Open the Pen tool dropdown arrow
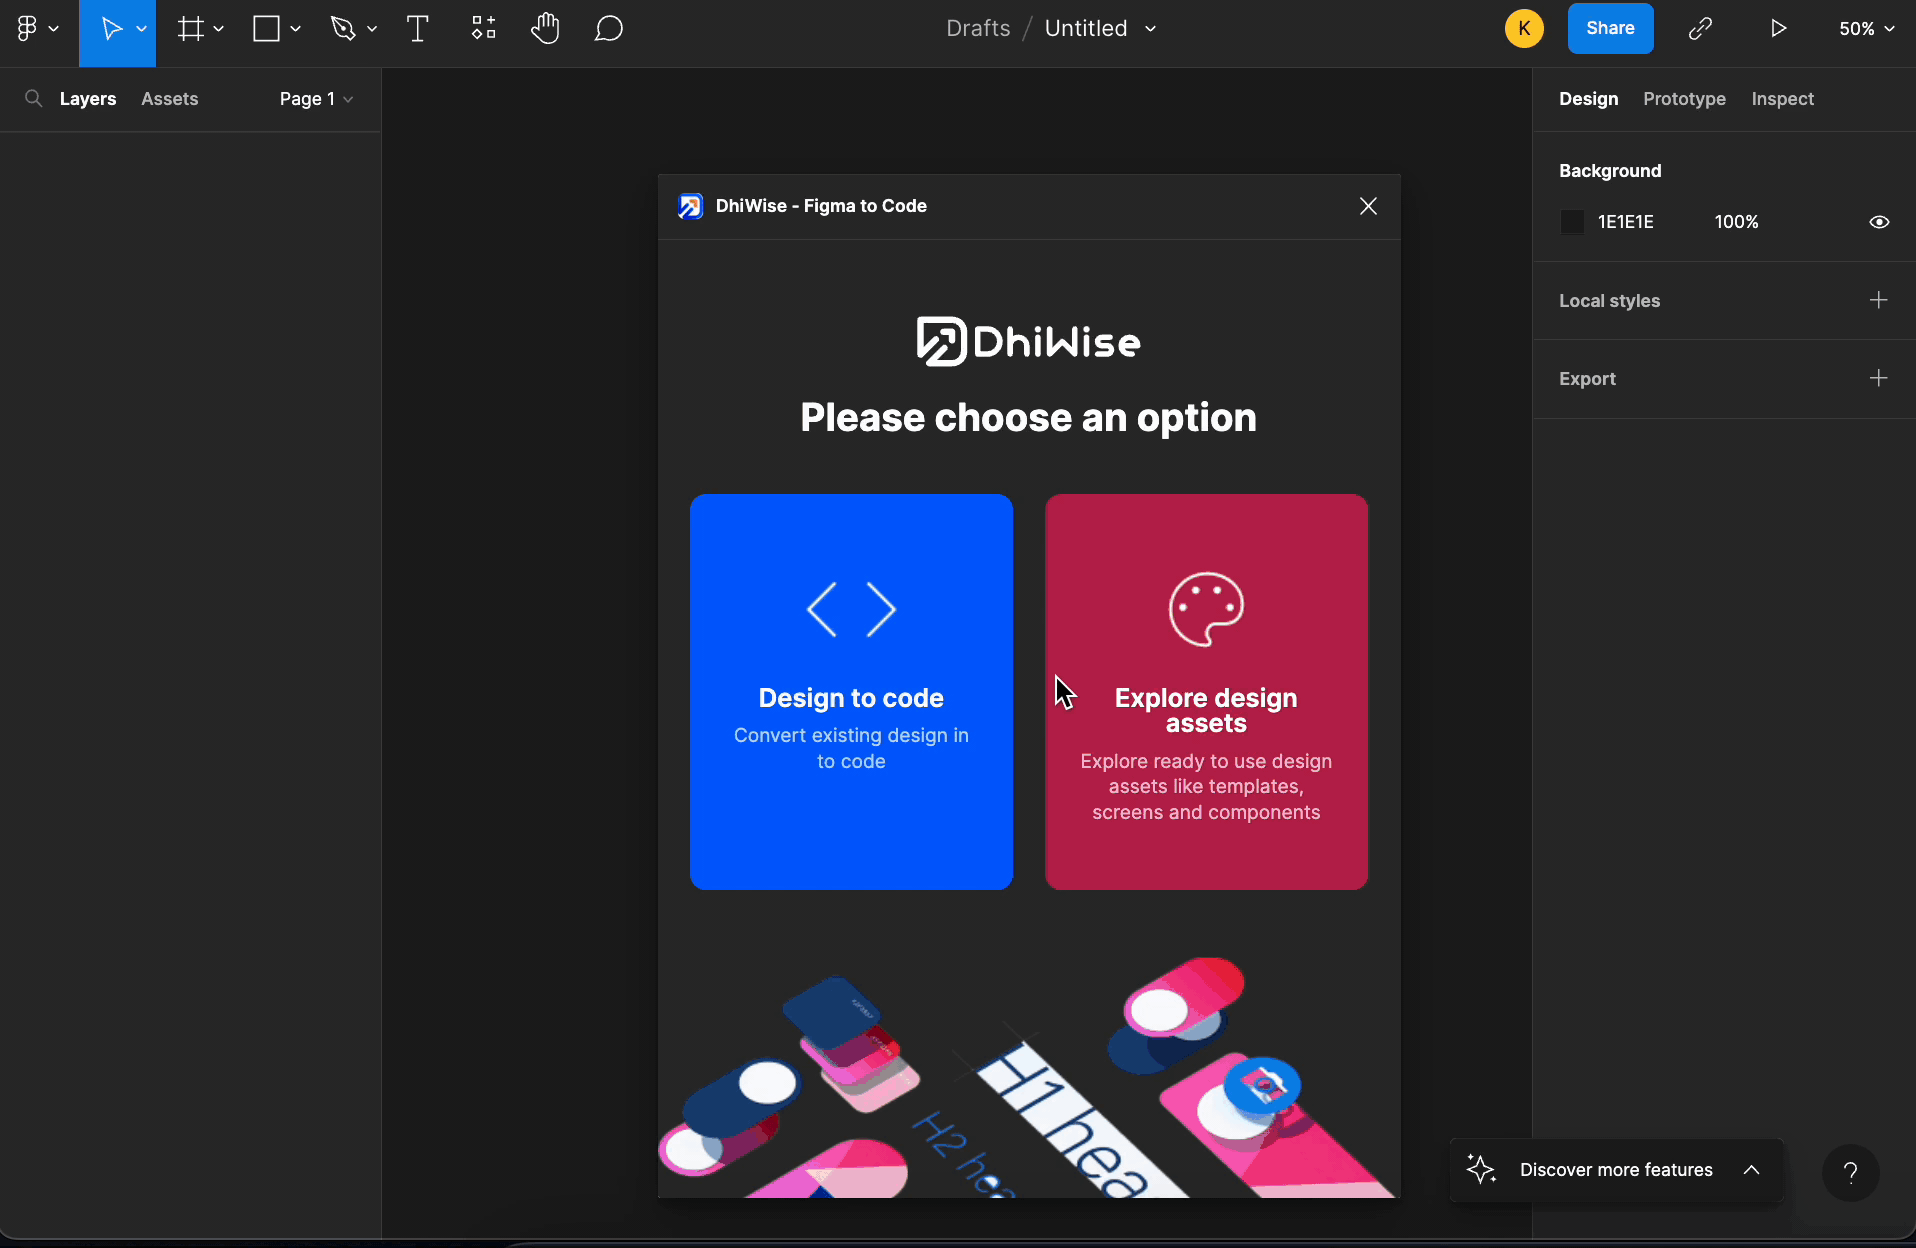Screen dimensions: 1916x1248 pos(372,29)
